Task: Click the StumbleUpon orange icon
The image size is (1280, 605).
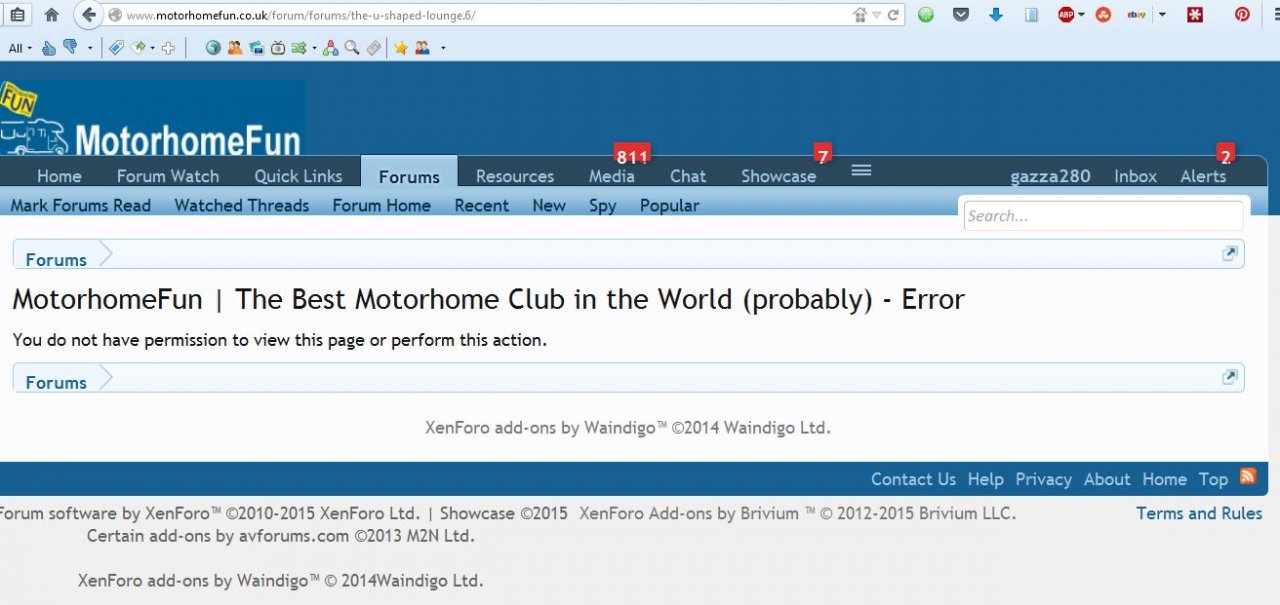Action: [x=1103, y=15]
